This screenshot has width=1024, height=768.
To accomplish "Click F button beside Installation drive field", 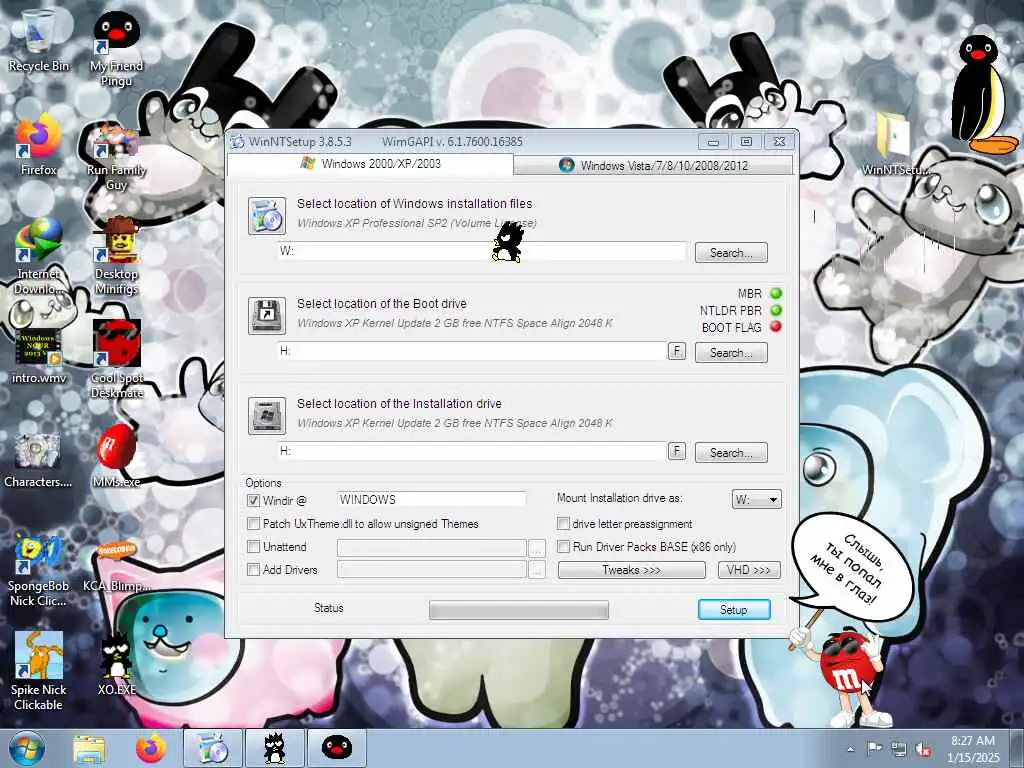I will (677, 451).
